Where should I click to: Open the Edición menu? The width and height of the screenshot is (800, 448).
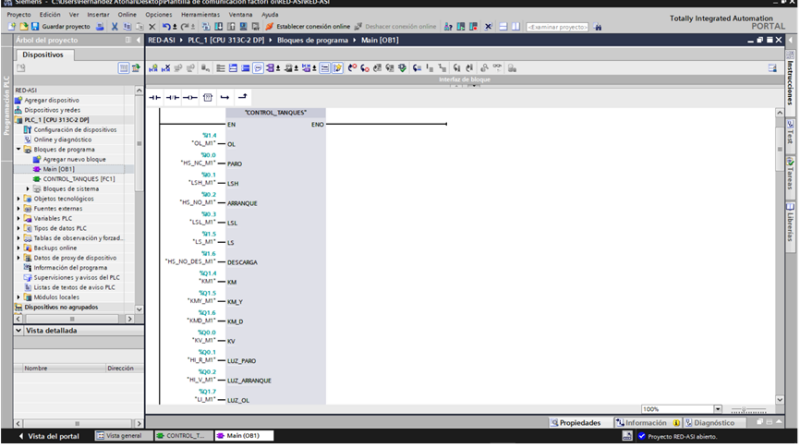50,15
